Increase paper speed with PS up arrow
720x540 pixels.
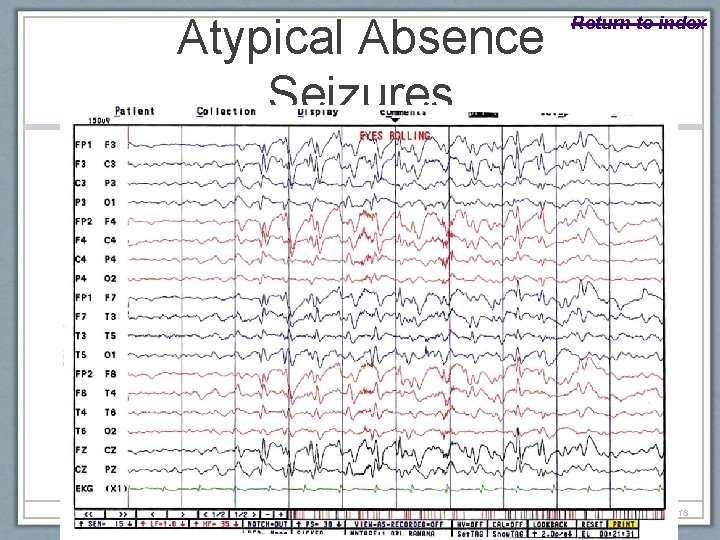298,524
